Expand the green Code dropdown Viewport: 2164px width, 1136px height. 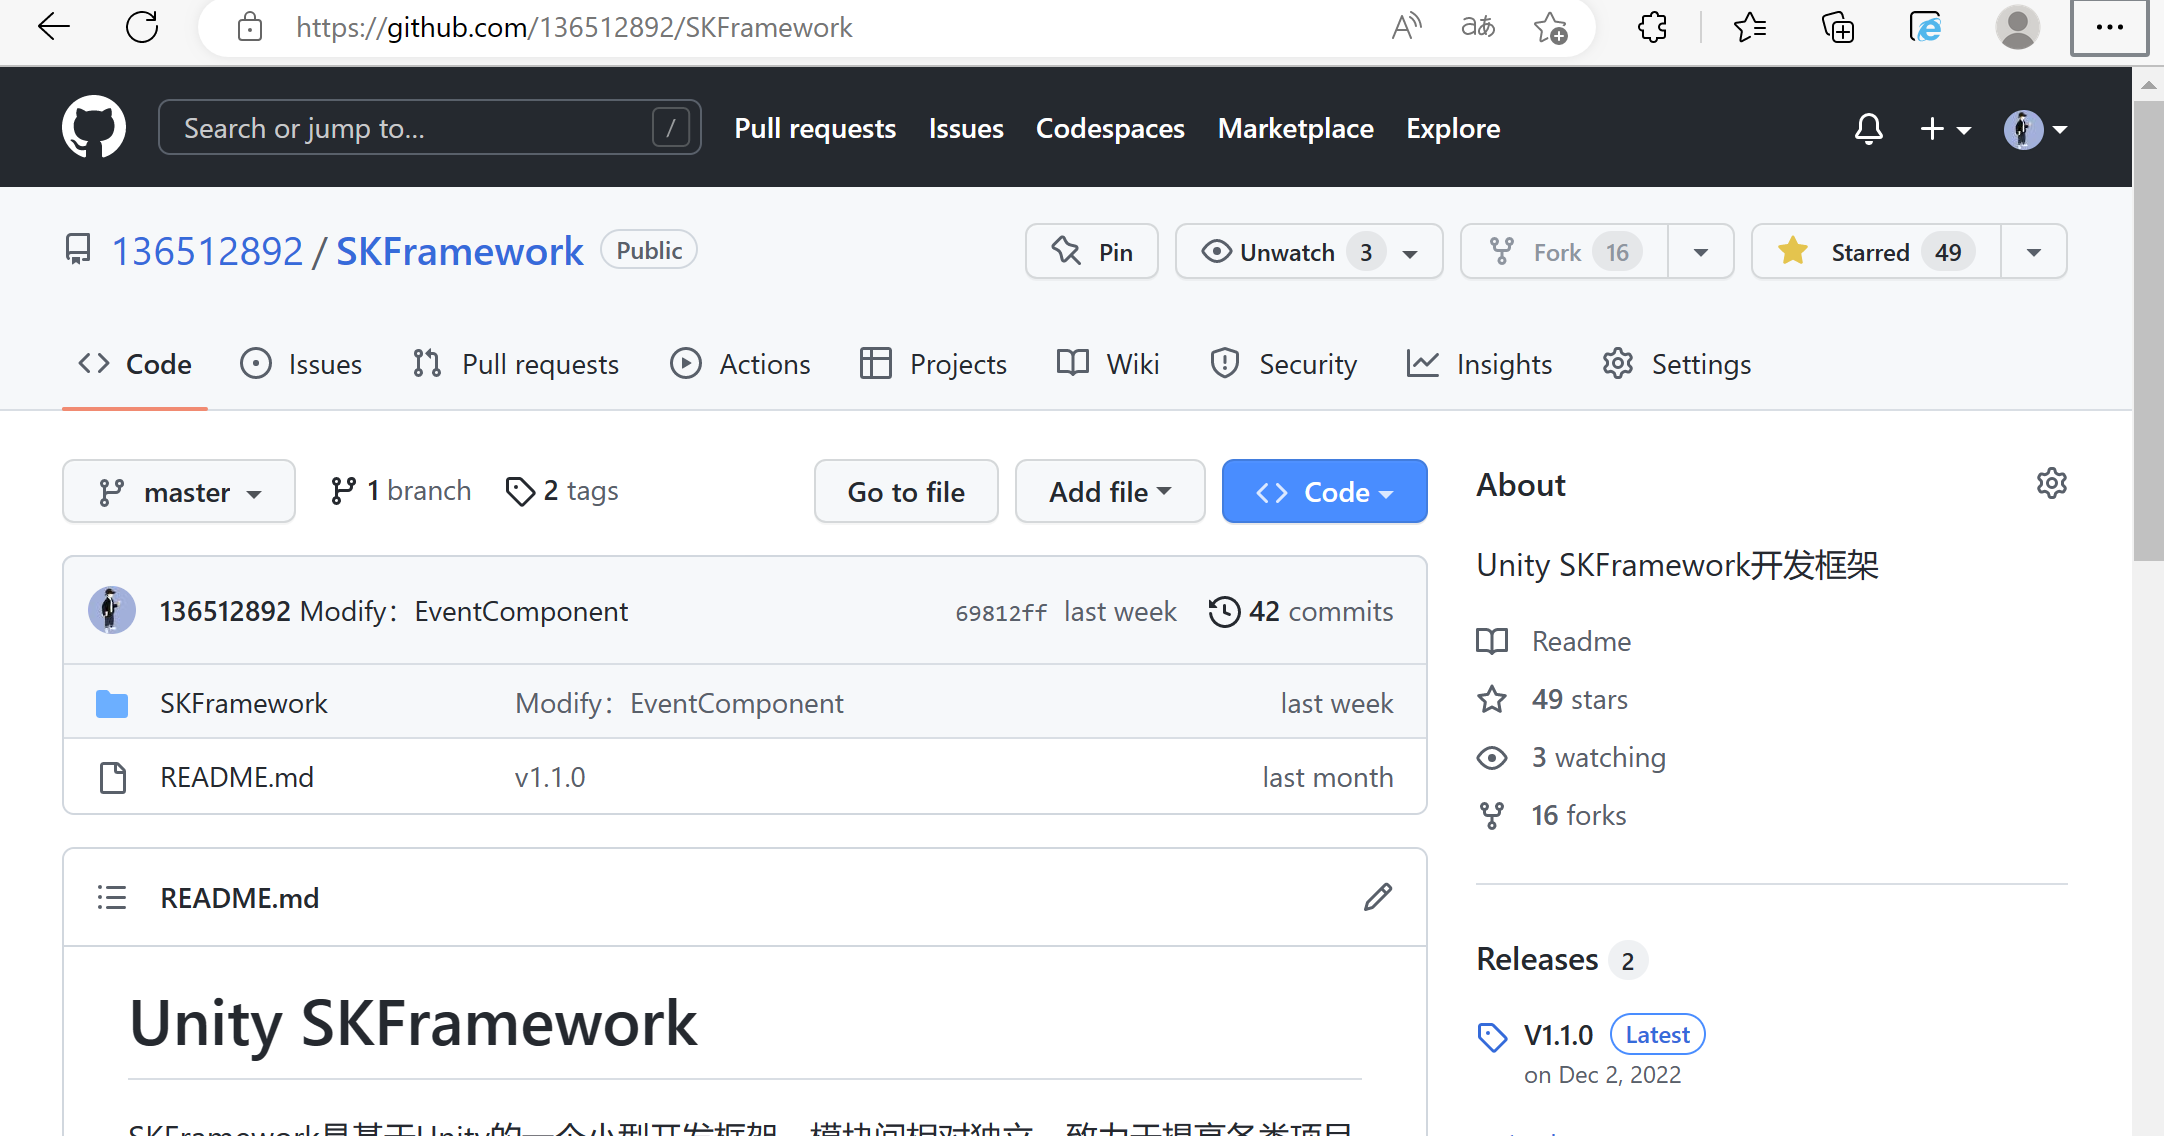click(x=1324, y=491)
